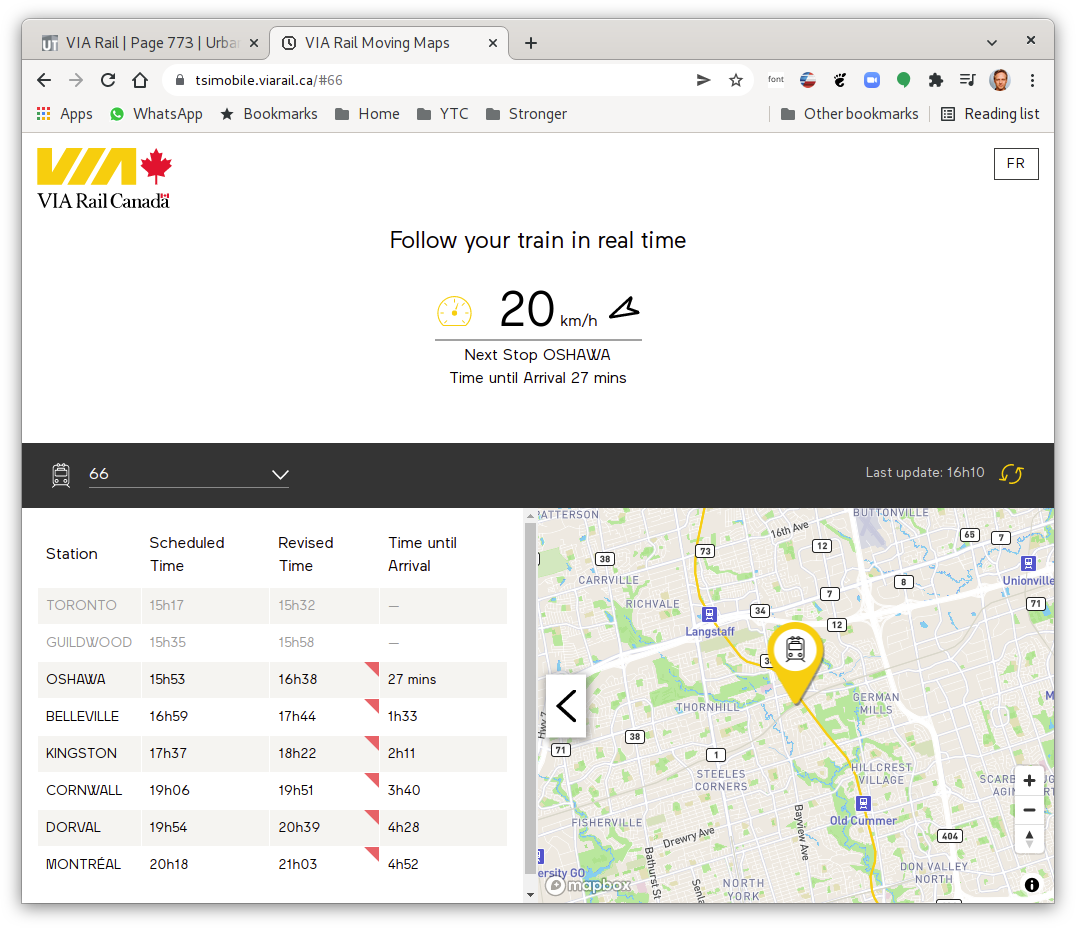Viewport: 1076px width, 928px height.
Task: Open Chrome tab search dropdown arrow
Action: 991,42
